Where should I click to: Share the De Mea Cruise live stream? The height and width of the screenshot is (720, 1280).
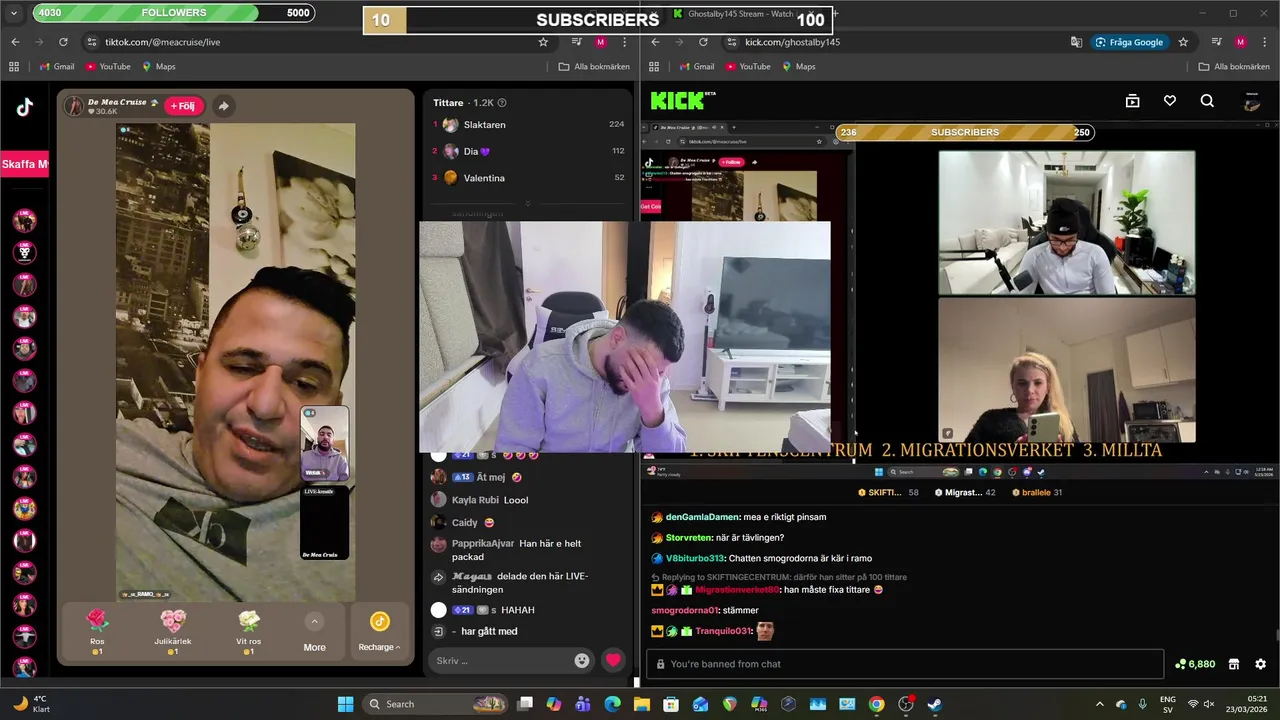223,106
